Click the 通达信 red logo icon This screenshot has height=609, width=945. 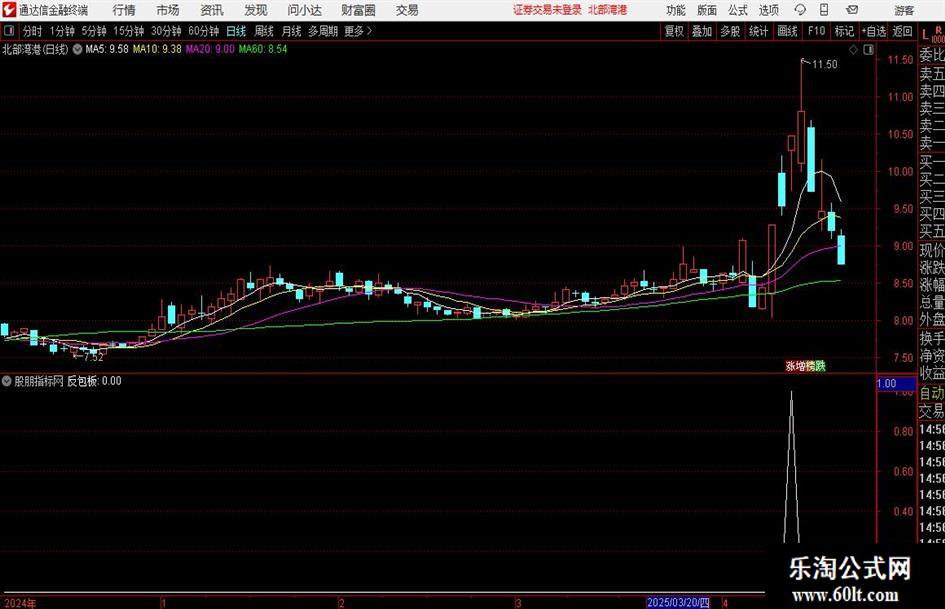click(x=9, y=10)
